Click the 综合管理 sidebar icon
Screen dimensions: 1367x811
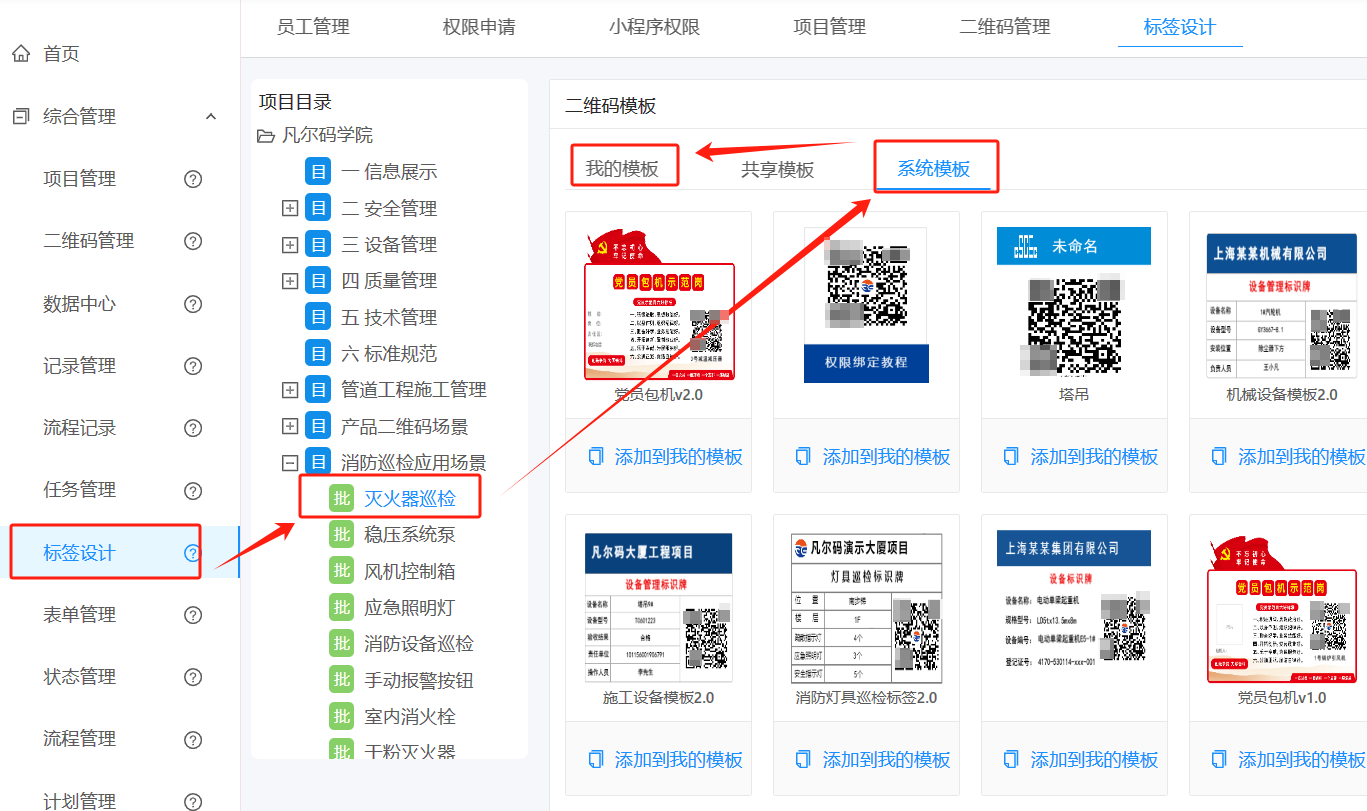(19, 115)
